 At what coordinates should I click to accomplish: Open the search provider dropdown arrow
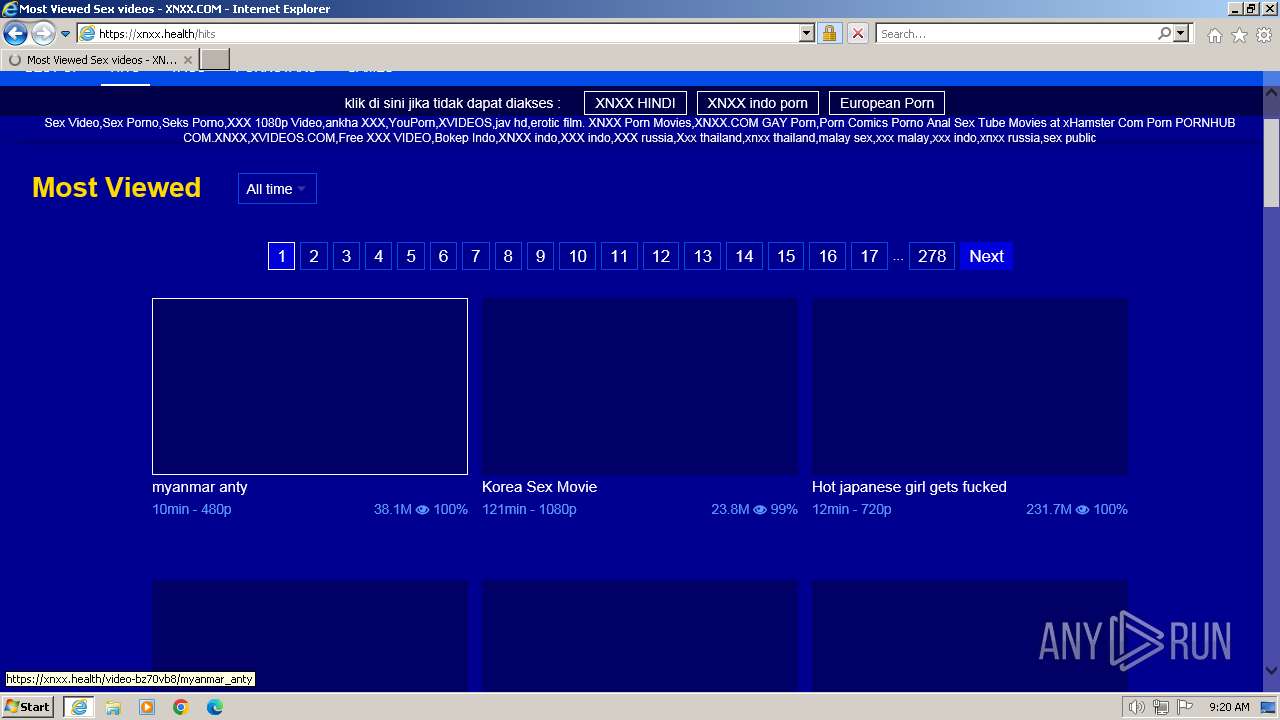[x=1181, y=34]
